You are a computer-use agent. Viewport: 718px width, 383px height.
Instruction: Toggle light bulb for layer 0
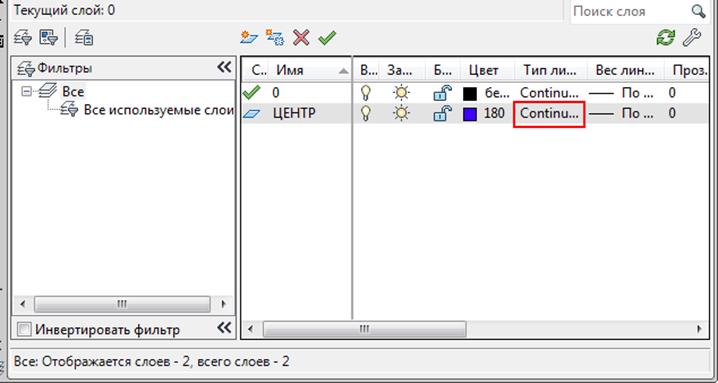[x=365, y=93]
